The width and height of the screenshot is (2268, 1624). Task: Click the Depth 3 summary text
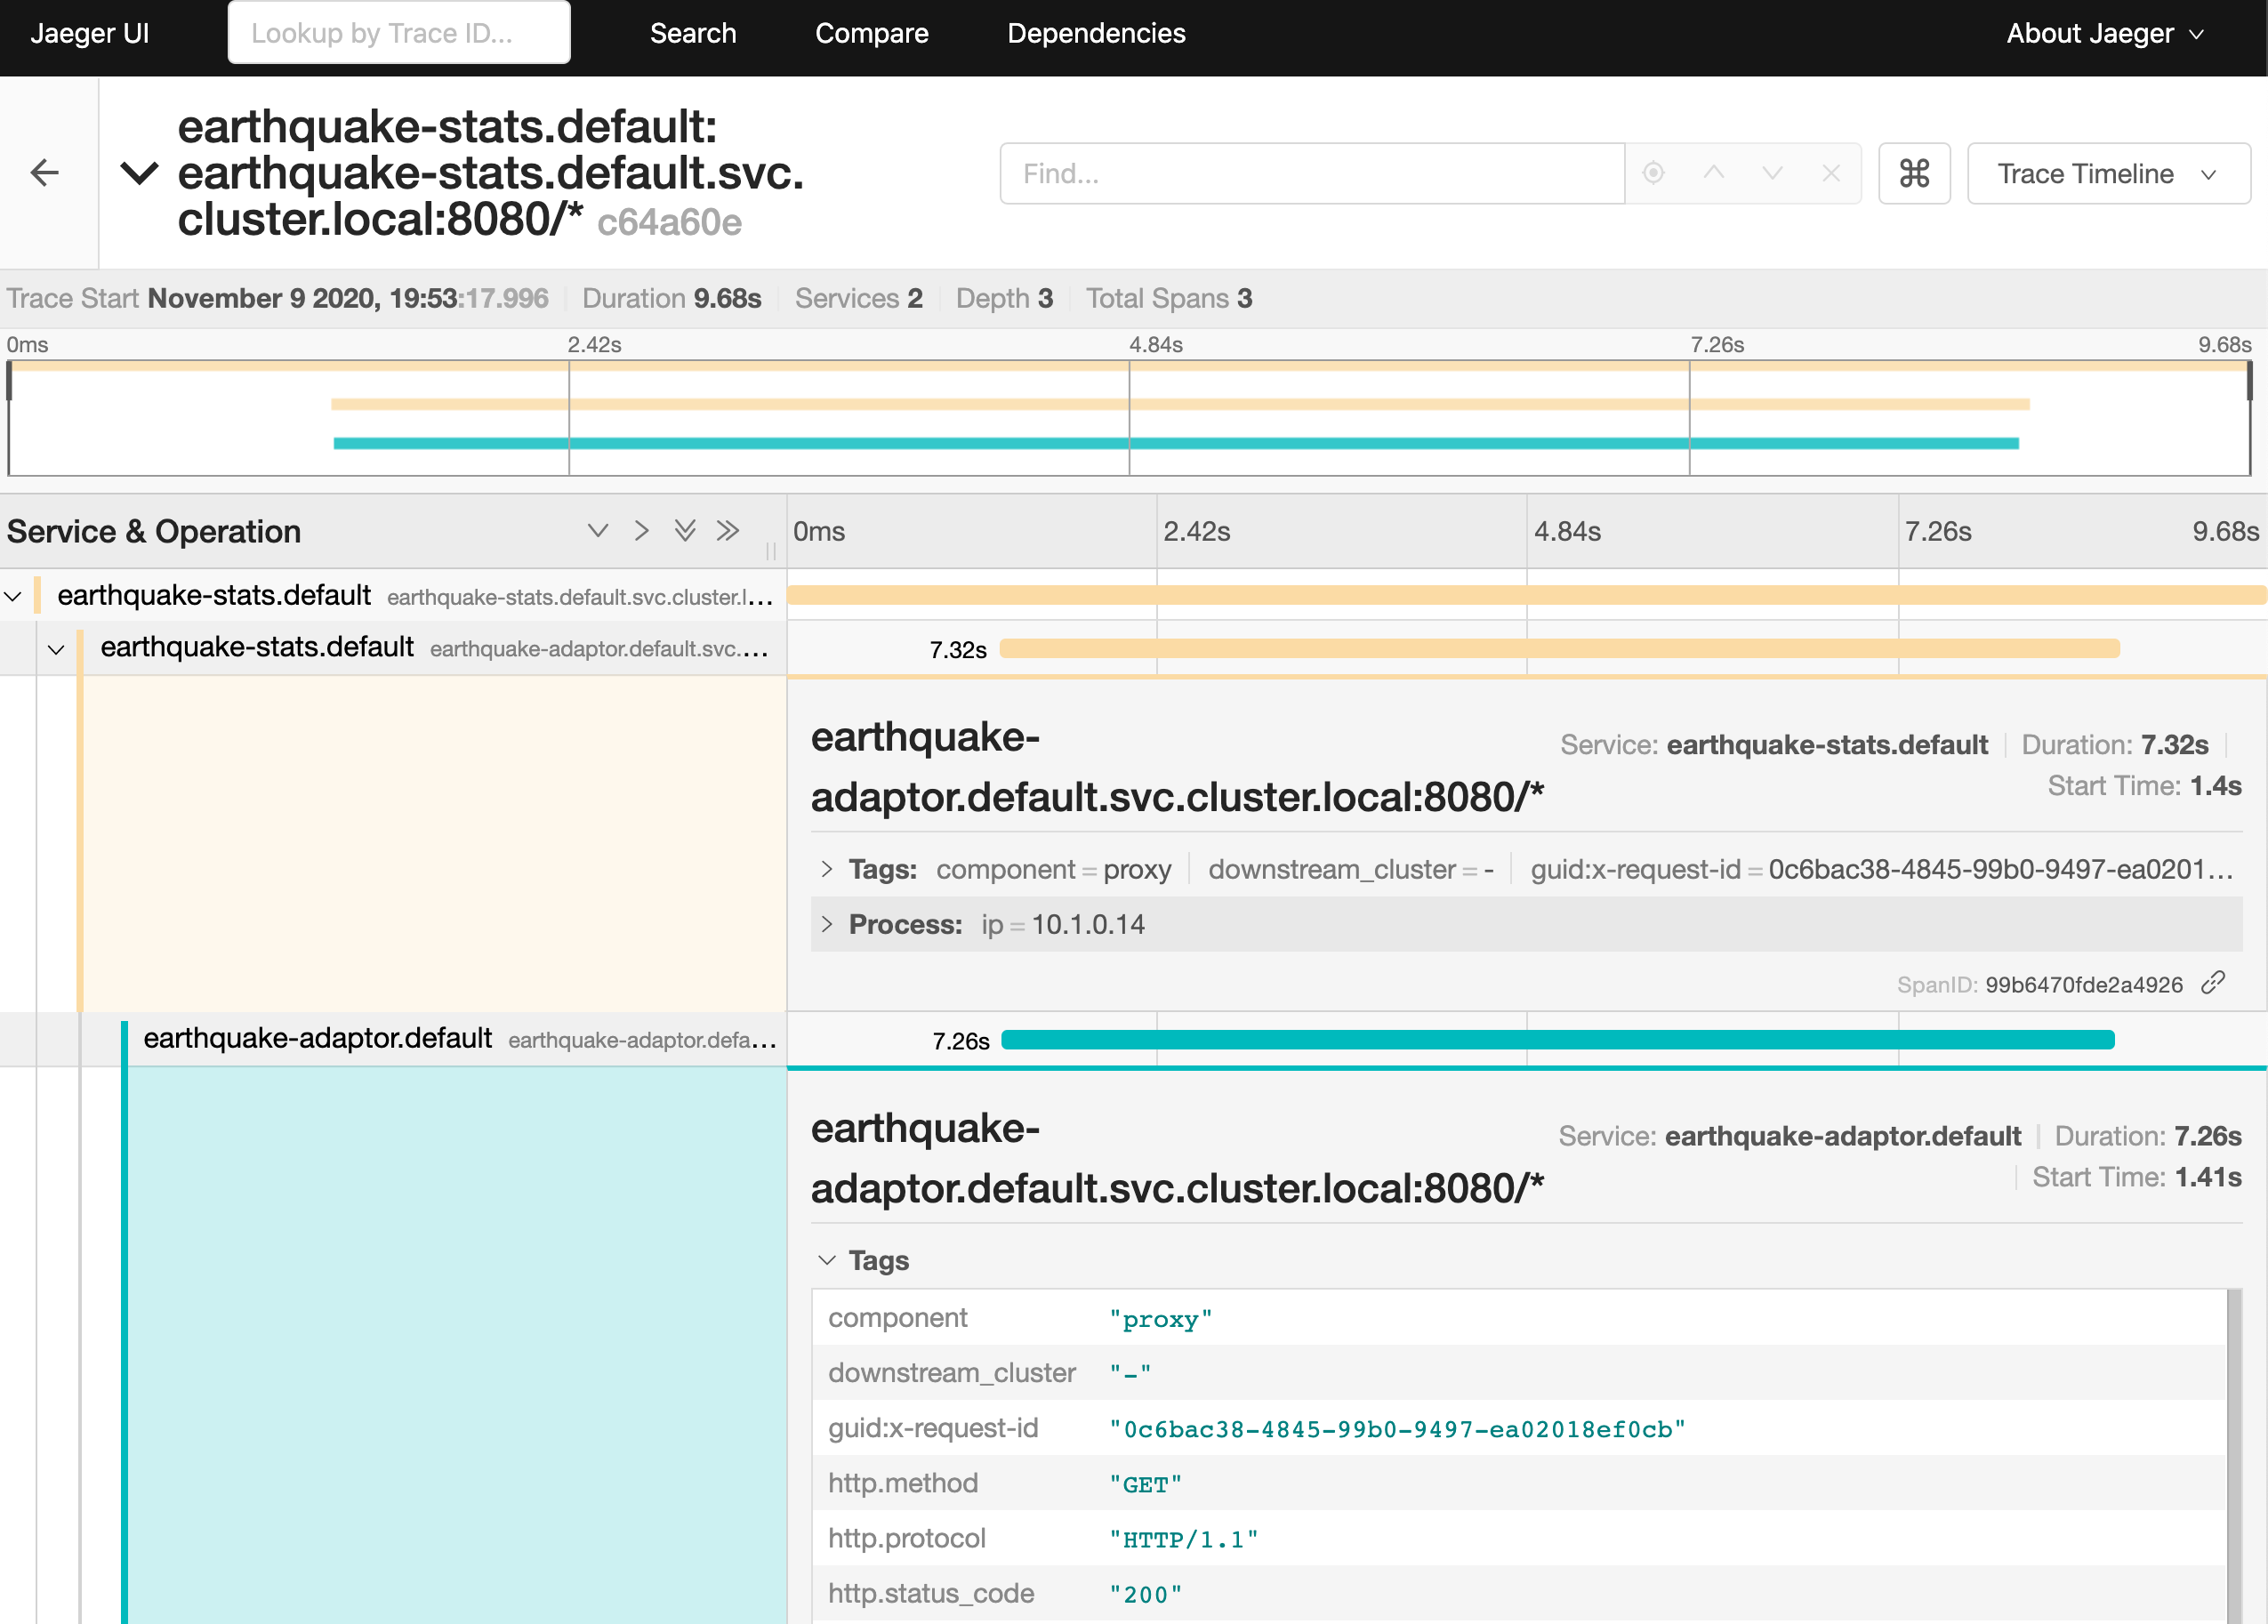1003,298
